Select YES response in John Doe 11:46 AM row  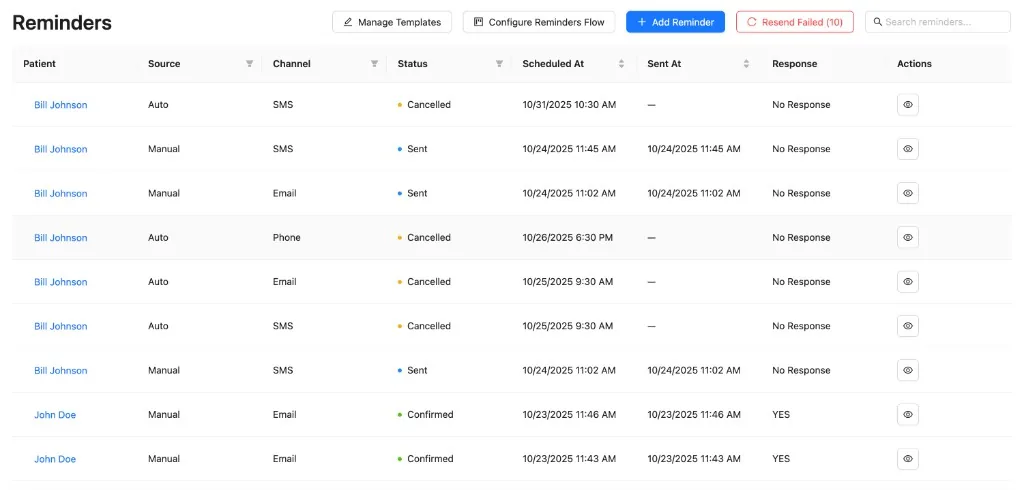click(780, 414)
